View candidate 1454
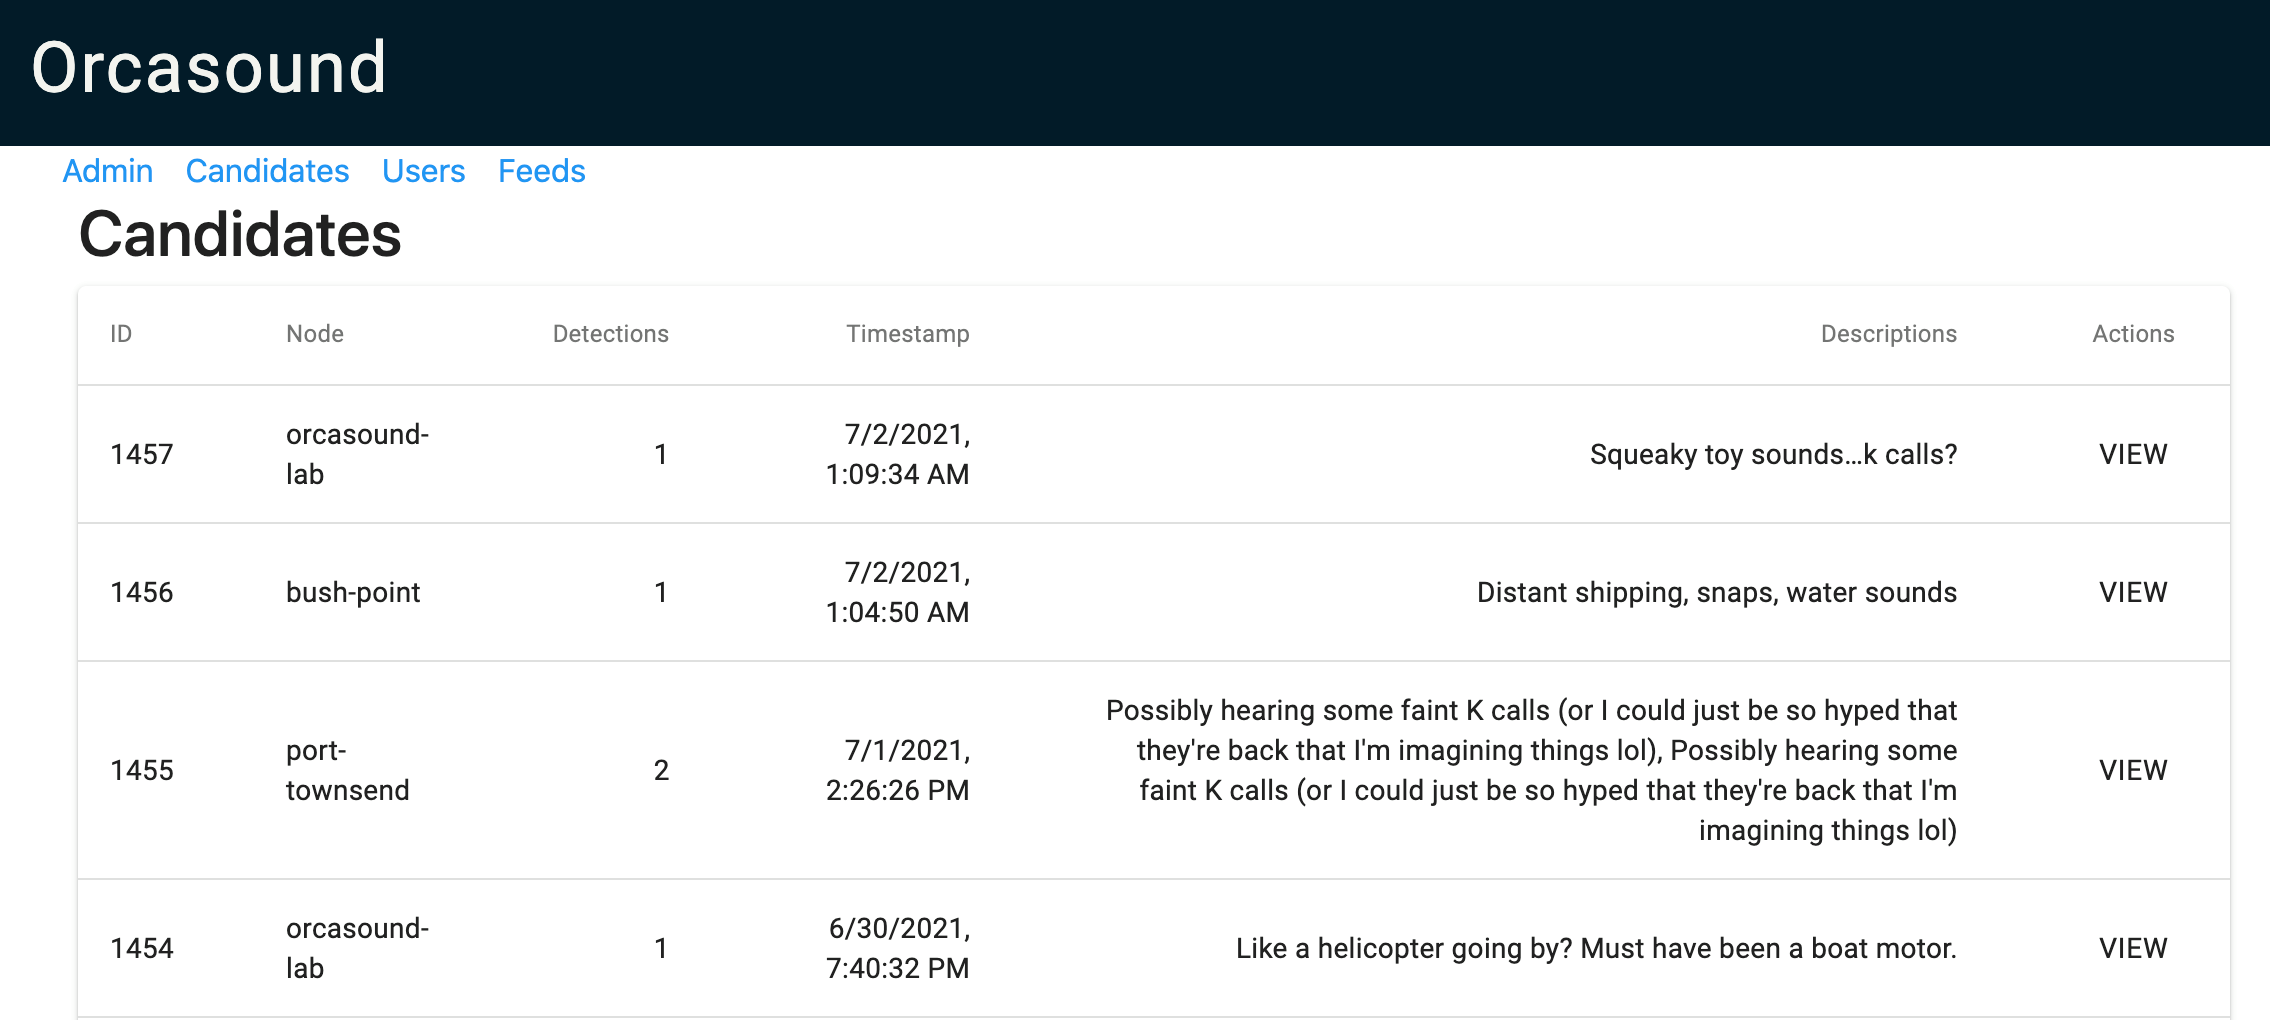2270x1020 pixels. pos(2132,948)
